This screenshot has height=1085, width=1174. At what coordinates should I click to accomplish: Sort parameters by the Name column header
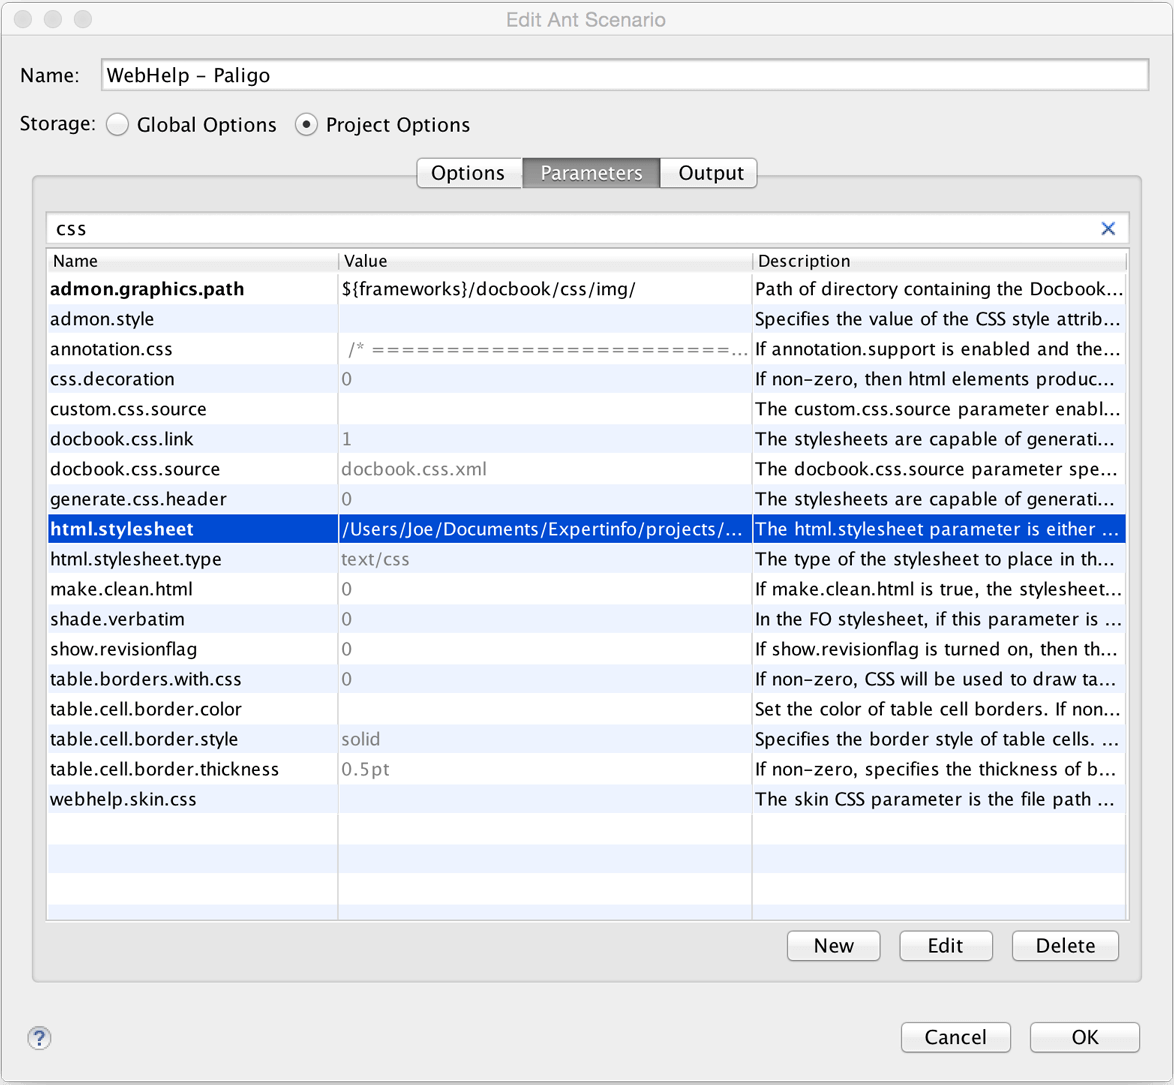click(x=190, y=261)
